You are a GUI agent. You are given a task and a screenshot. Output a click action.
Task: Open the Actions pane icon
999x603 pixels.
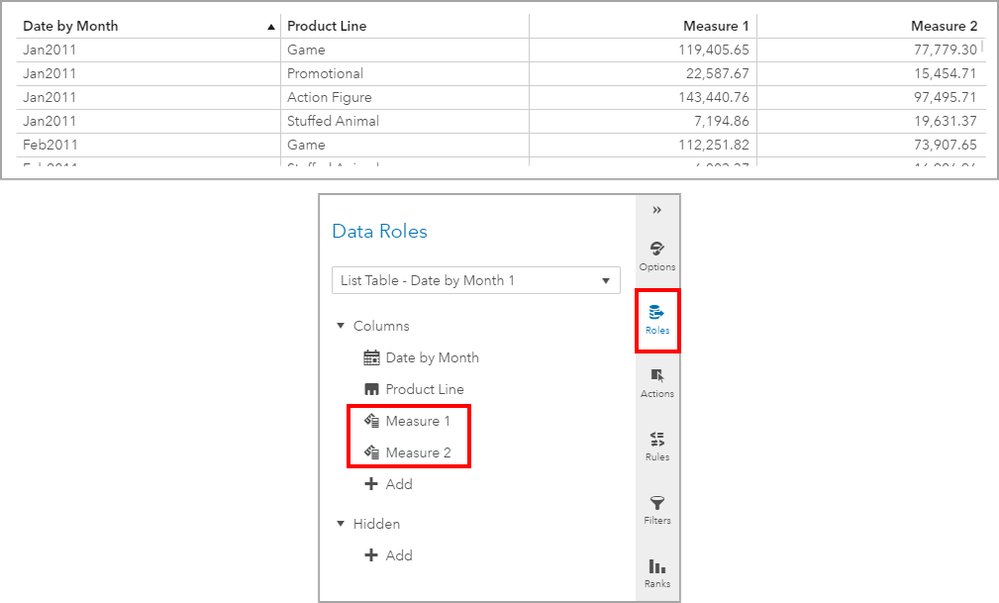(x=657, y=381)
